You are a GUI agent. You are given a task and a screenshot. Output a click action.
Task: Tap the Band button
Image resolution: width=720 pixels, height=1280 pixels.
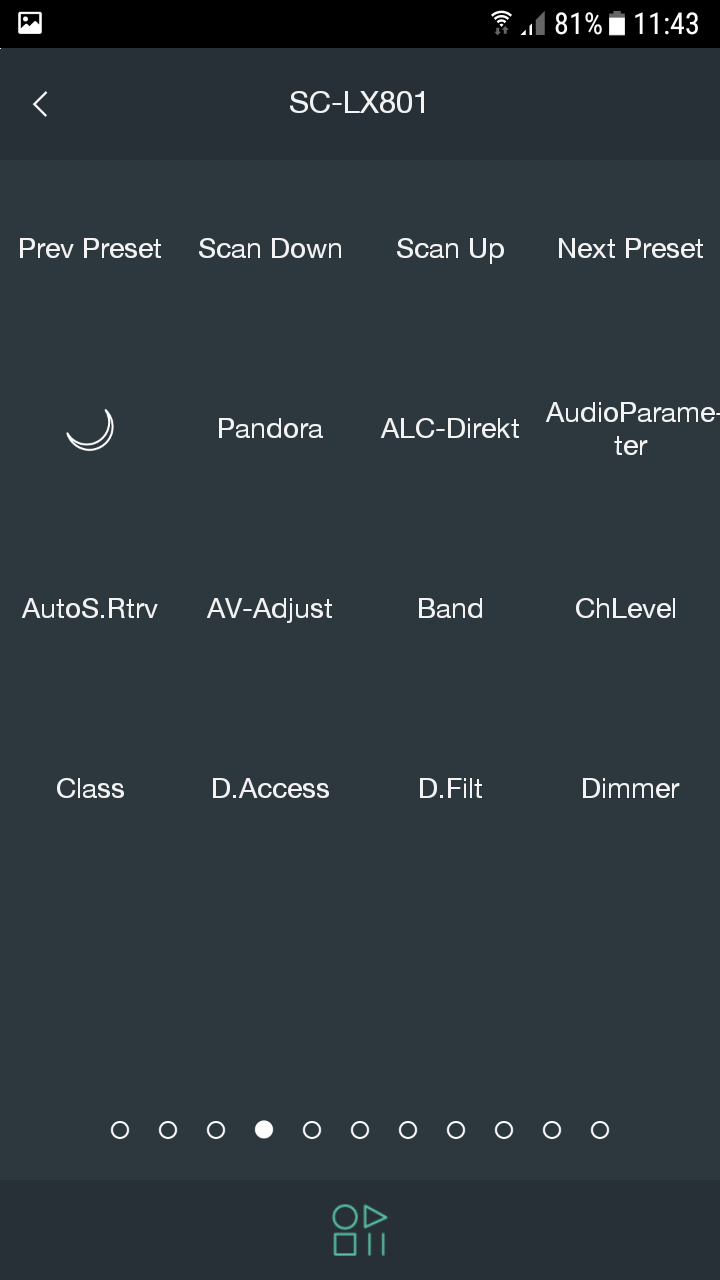(x=450, y=609)
